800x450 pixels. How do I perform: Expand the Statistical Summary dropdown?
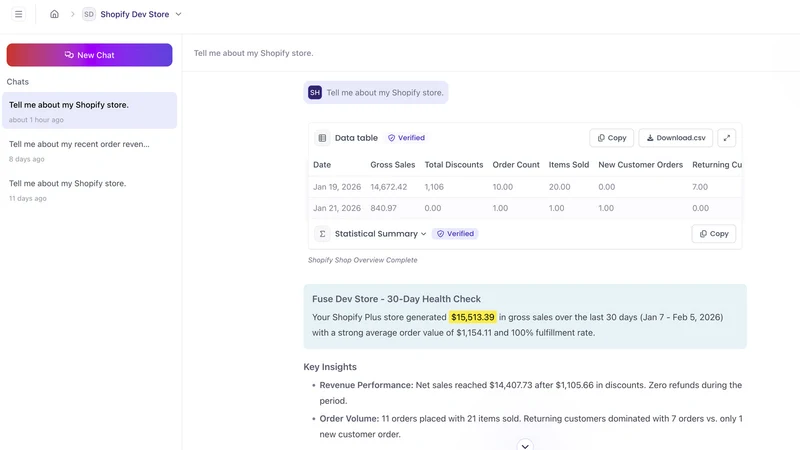click(x=423, y=234)
